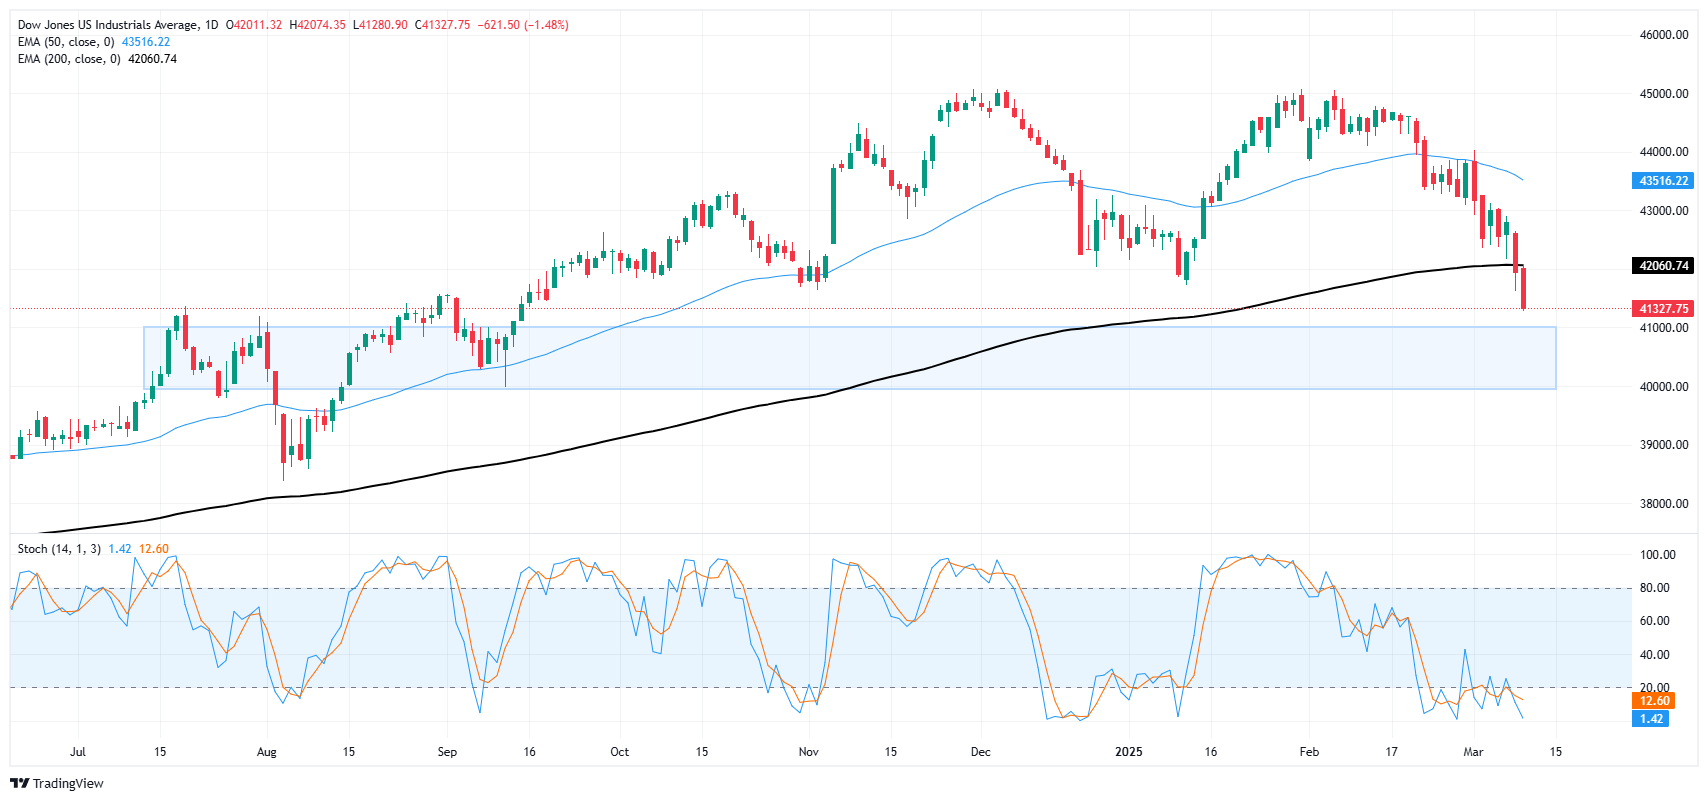
Task: Click the Dow Jones US Industrials Average title
Action: pos(108,25)
